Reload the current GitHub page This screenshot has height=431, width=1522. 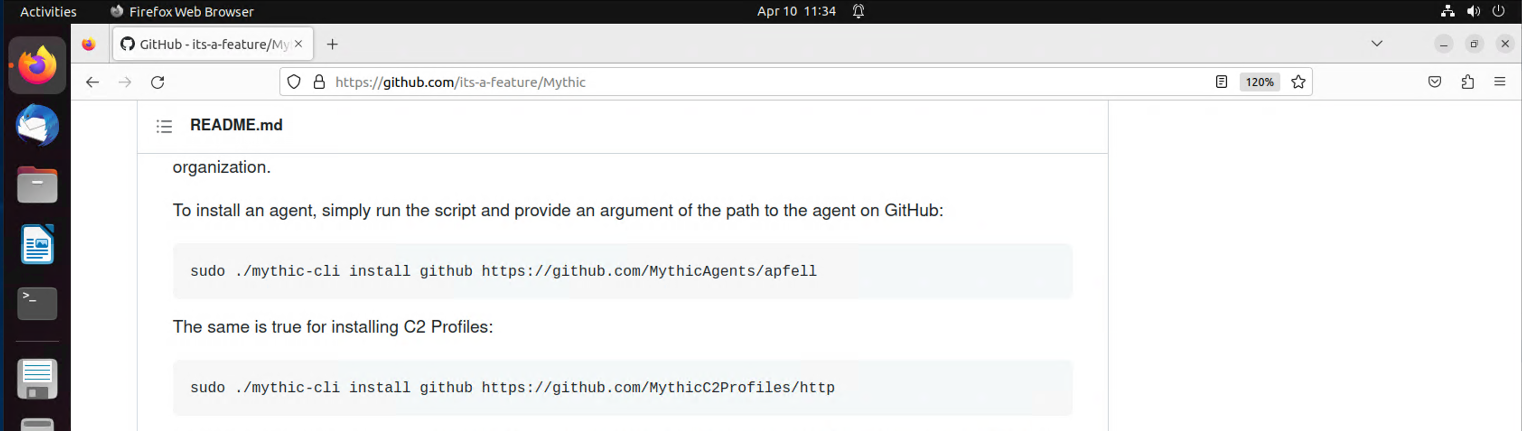pyautogui.click(x=157, y=82)
